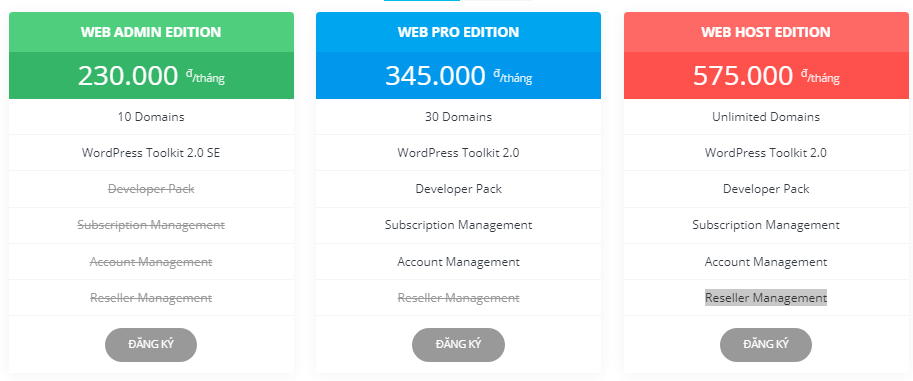Viewport: 913px width, 381px height.
Task: Click the highlighted Reseller Management text
Action: coord(766,298)
